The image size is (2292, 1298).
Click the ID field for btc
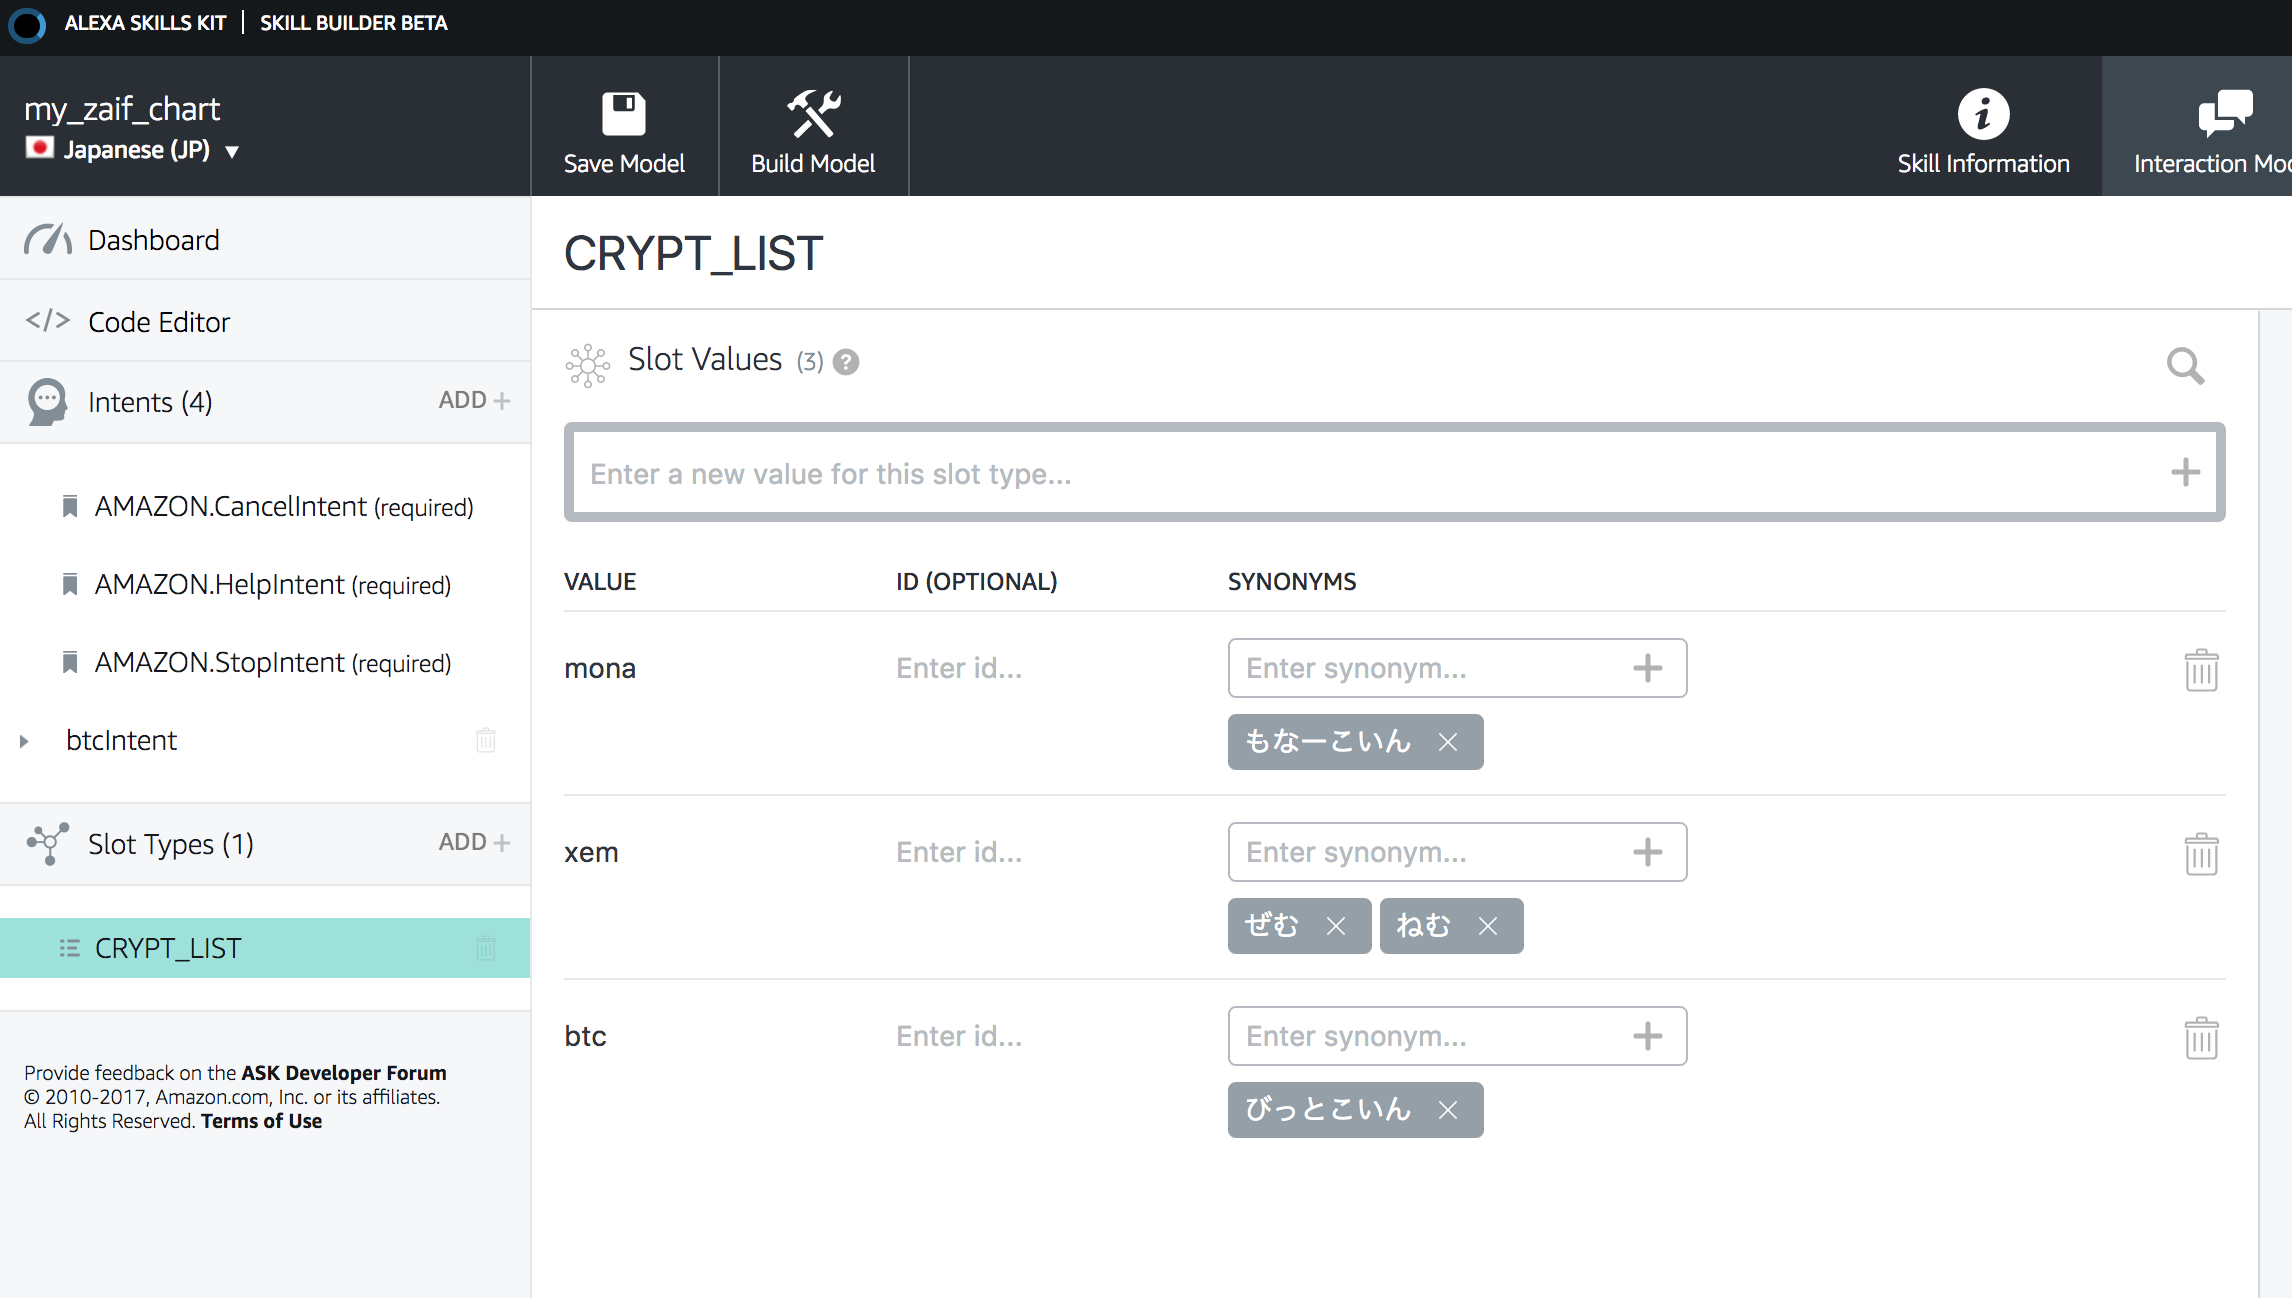click(x=959, y=1036)
